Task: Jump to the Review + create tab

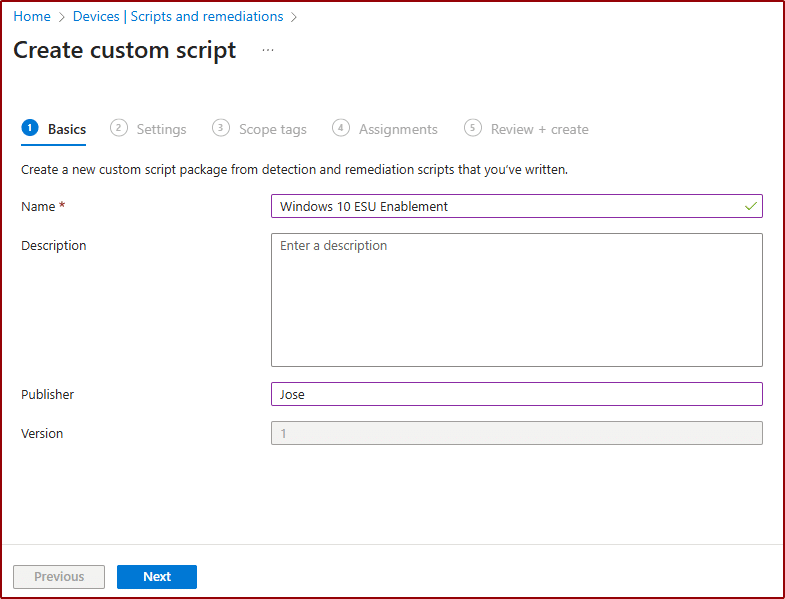Action: tap(539, 129)
